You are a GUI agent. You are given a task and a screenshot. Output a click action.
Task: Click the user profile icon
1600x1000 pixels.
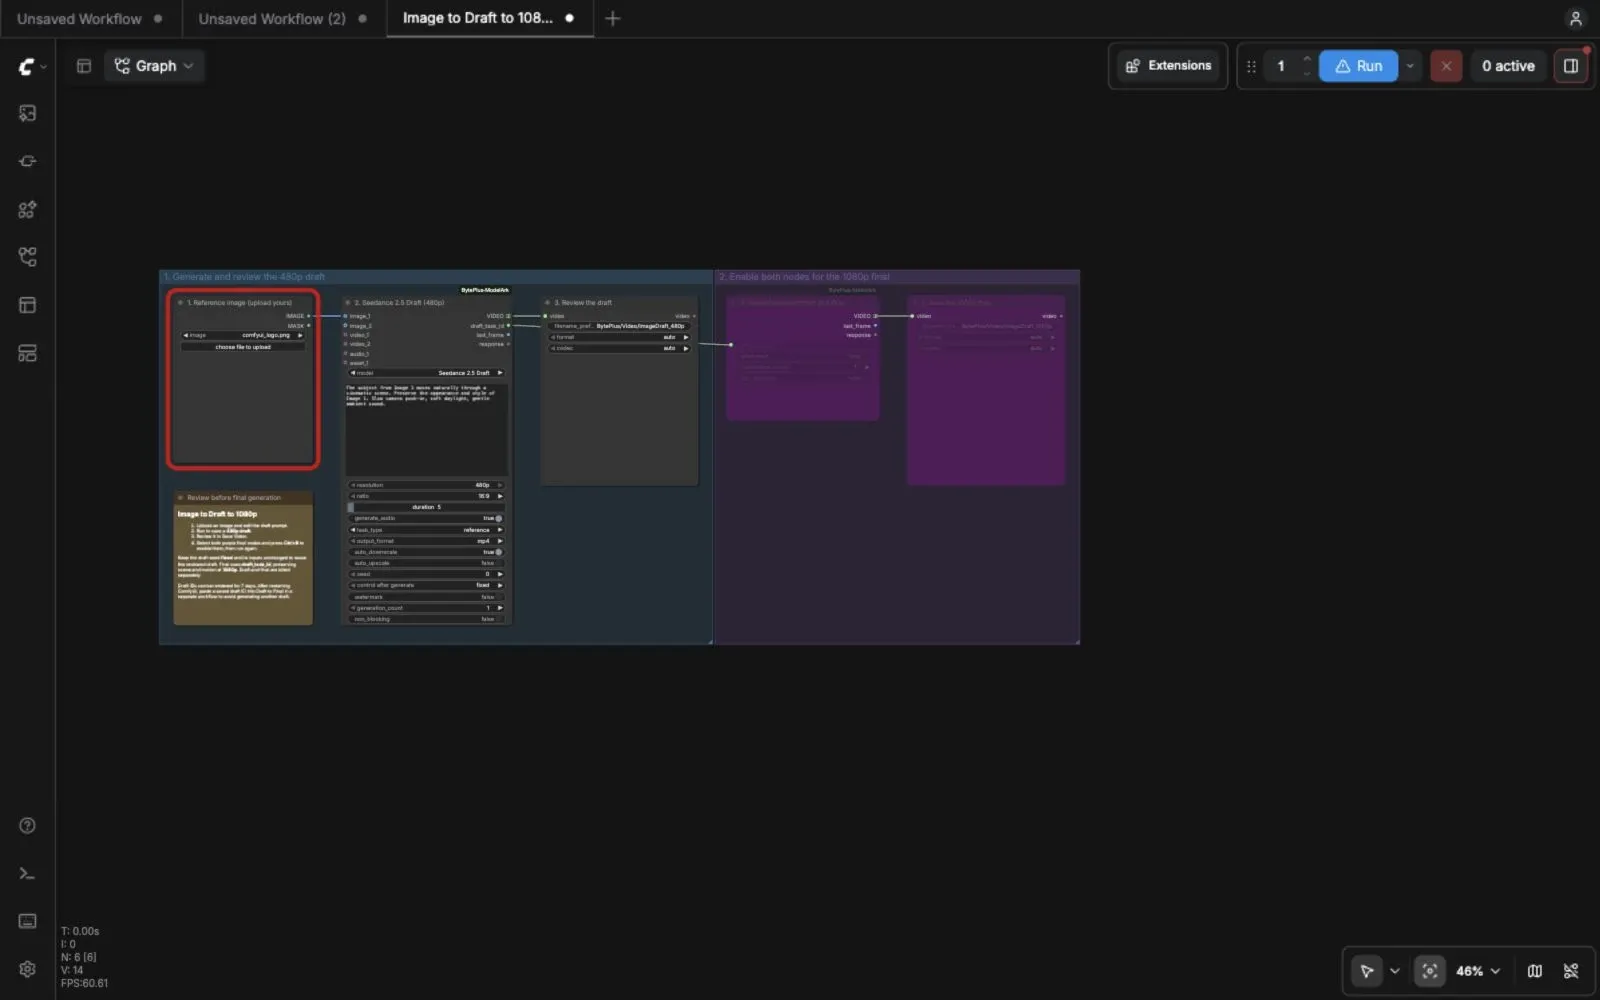(1575, 18)
